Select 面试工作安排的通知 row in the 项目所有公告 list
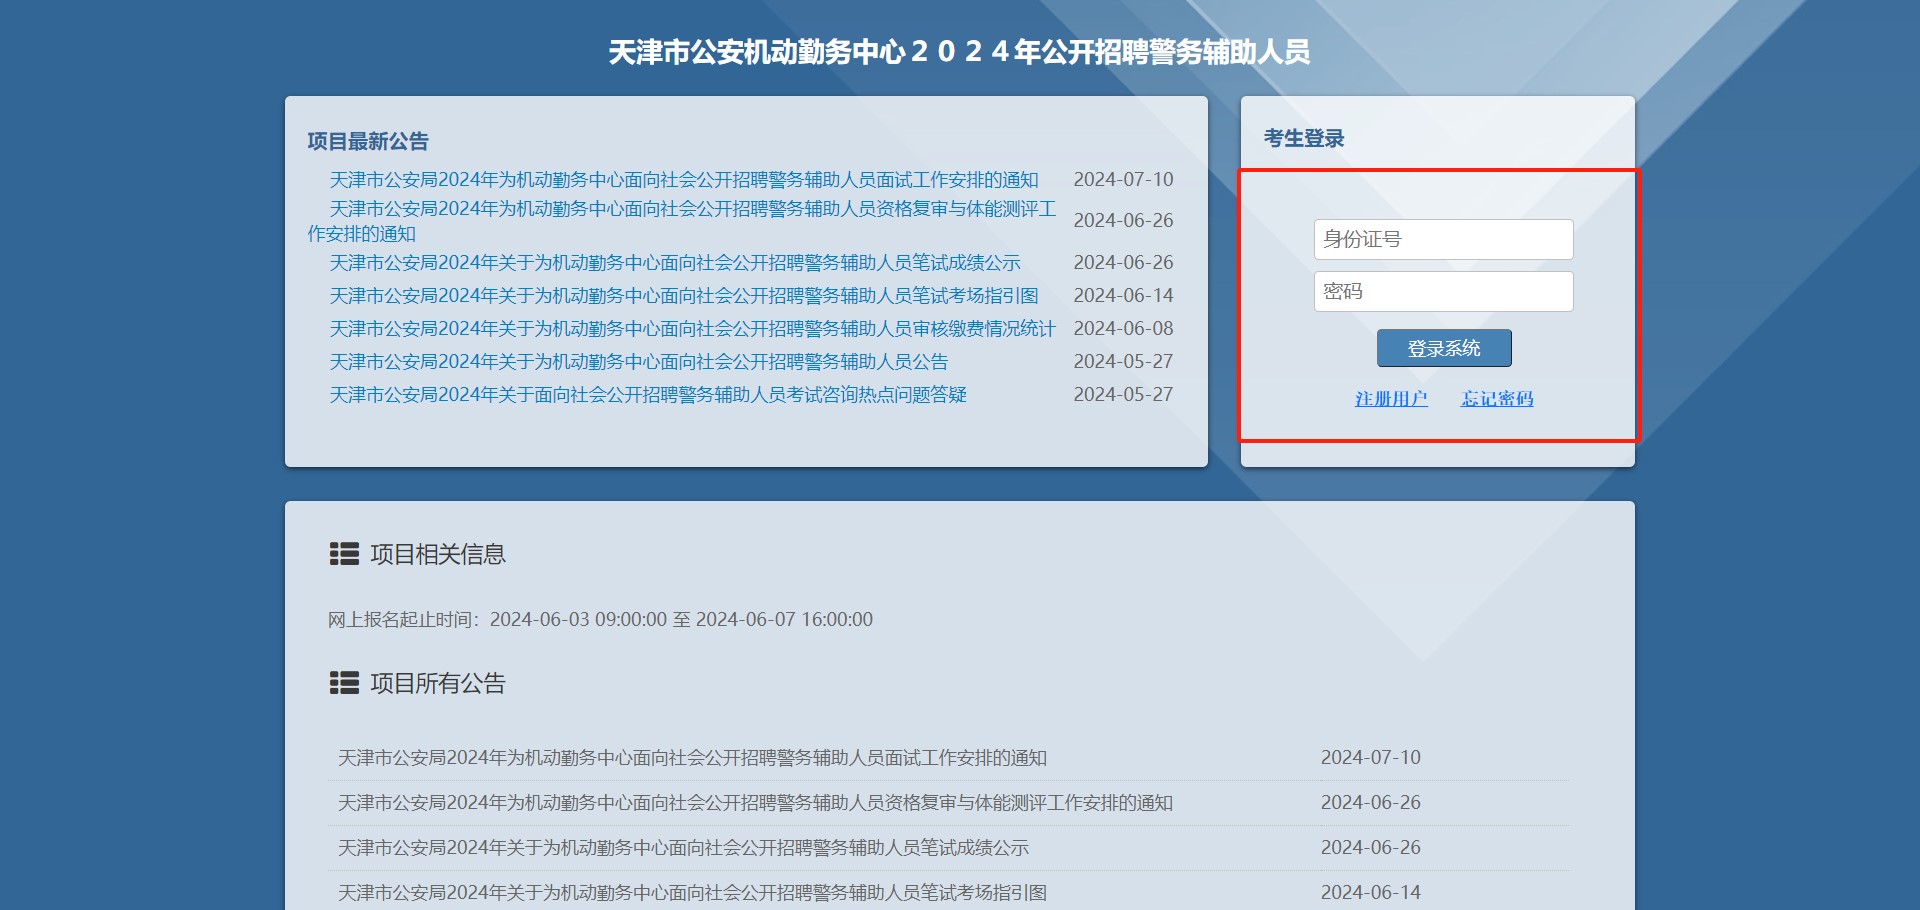This screenshot has height=910, width=1920. pyautogui.click(x=692, y=758)
